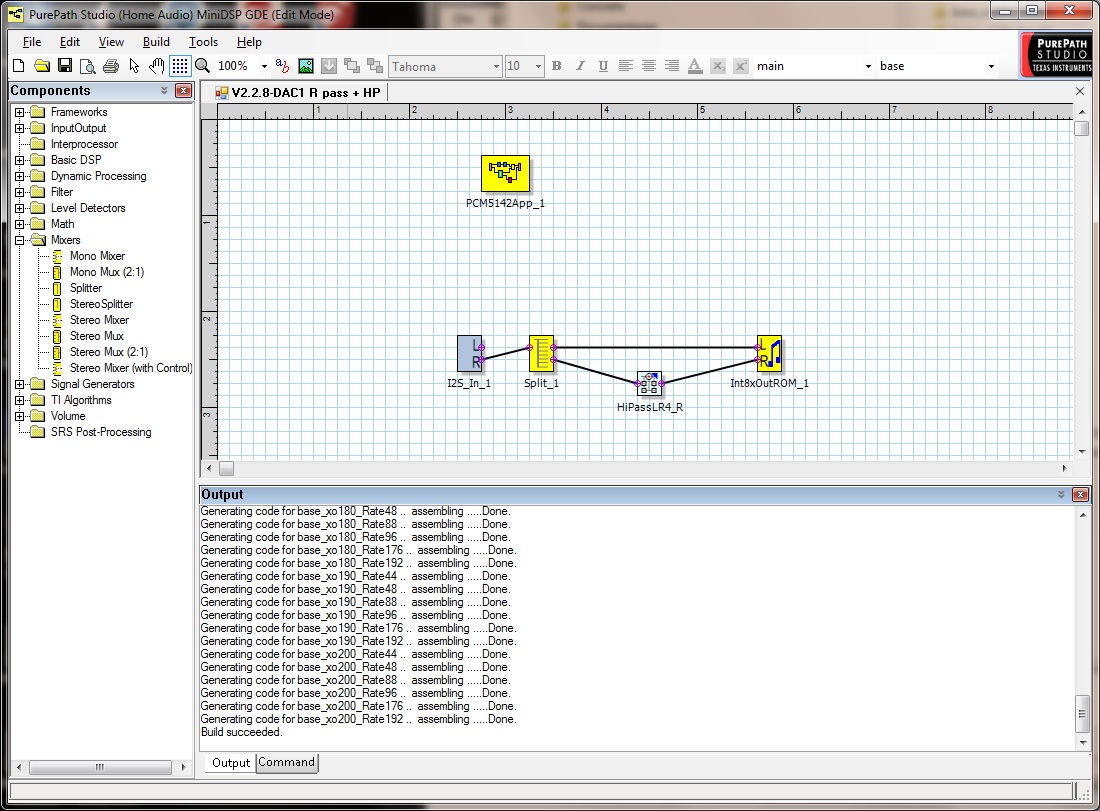Close the Components panel
1100x811 pixels.
(x=183, y=91)
